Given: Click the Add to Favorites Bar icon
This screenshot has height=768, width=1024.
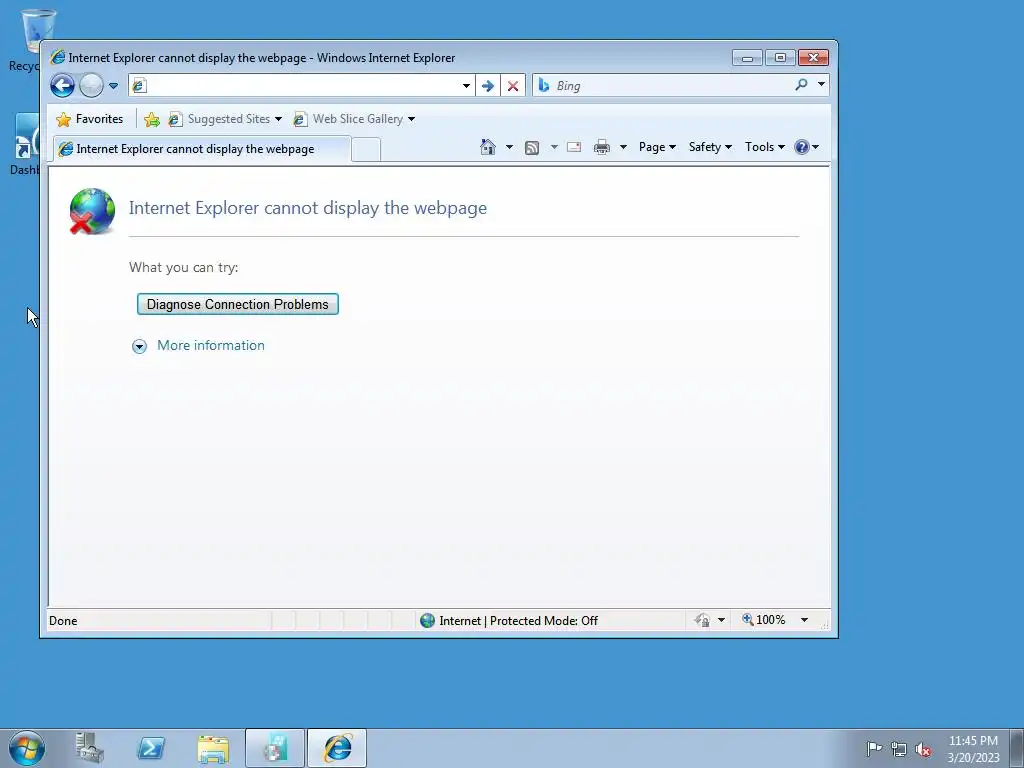Looking at the screenshot, I should pos(152,119).
